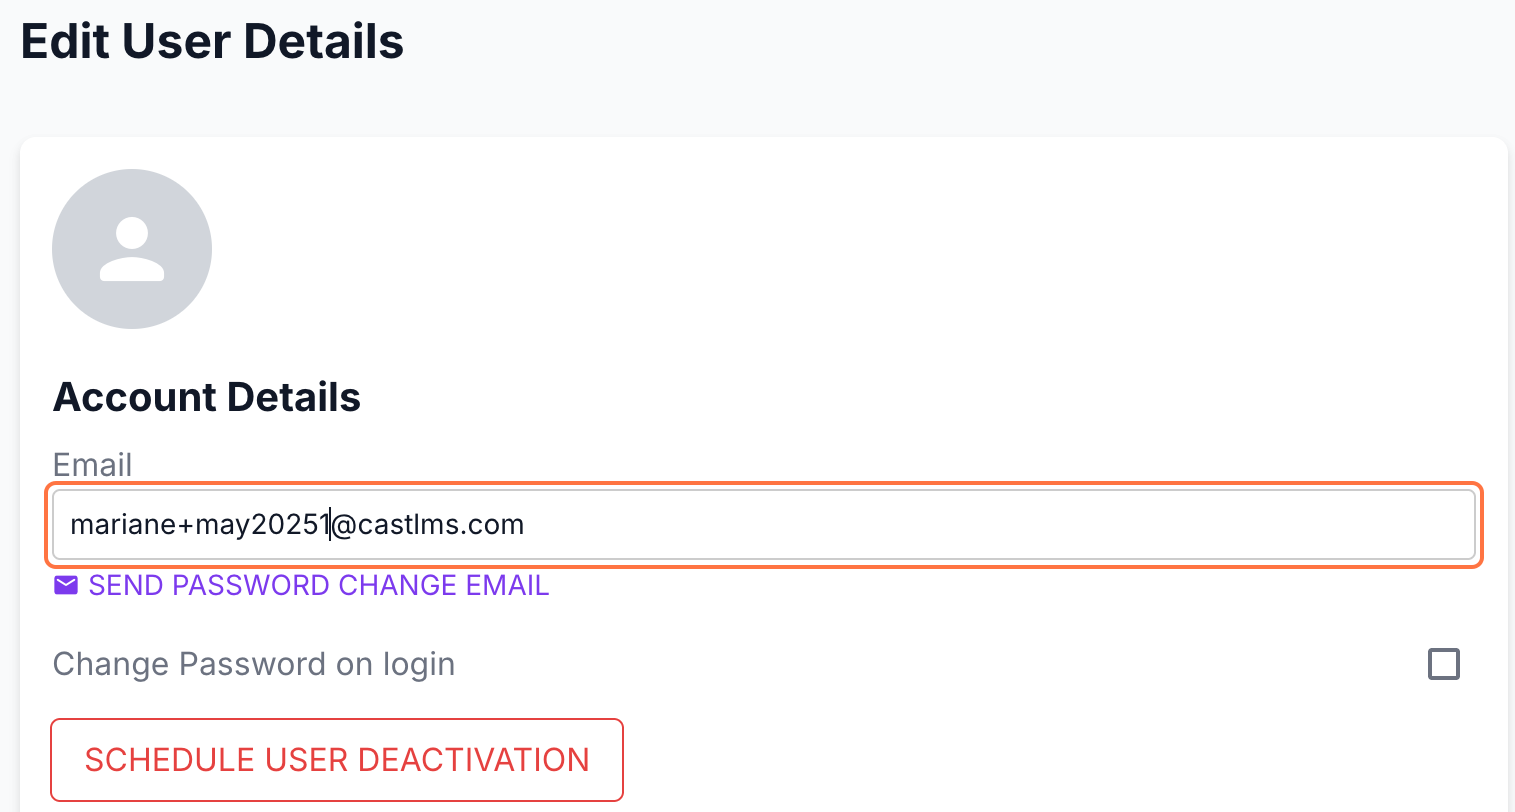Image resolution: width=1515 pixels, height=812 pixels.
Task: Click the word "SCHEDULE" on the red-outlined button
Action: pos(170,760)
